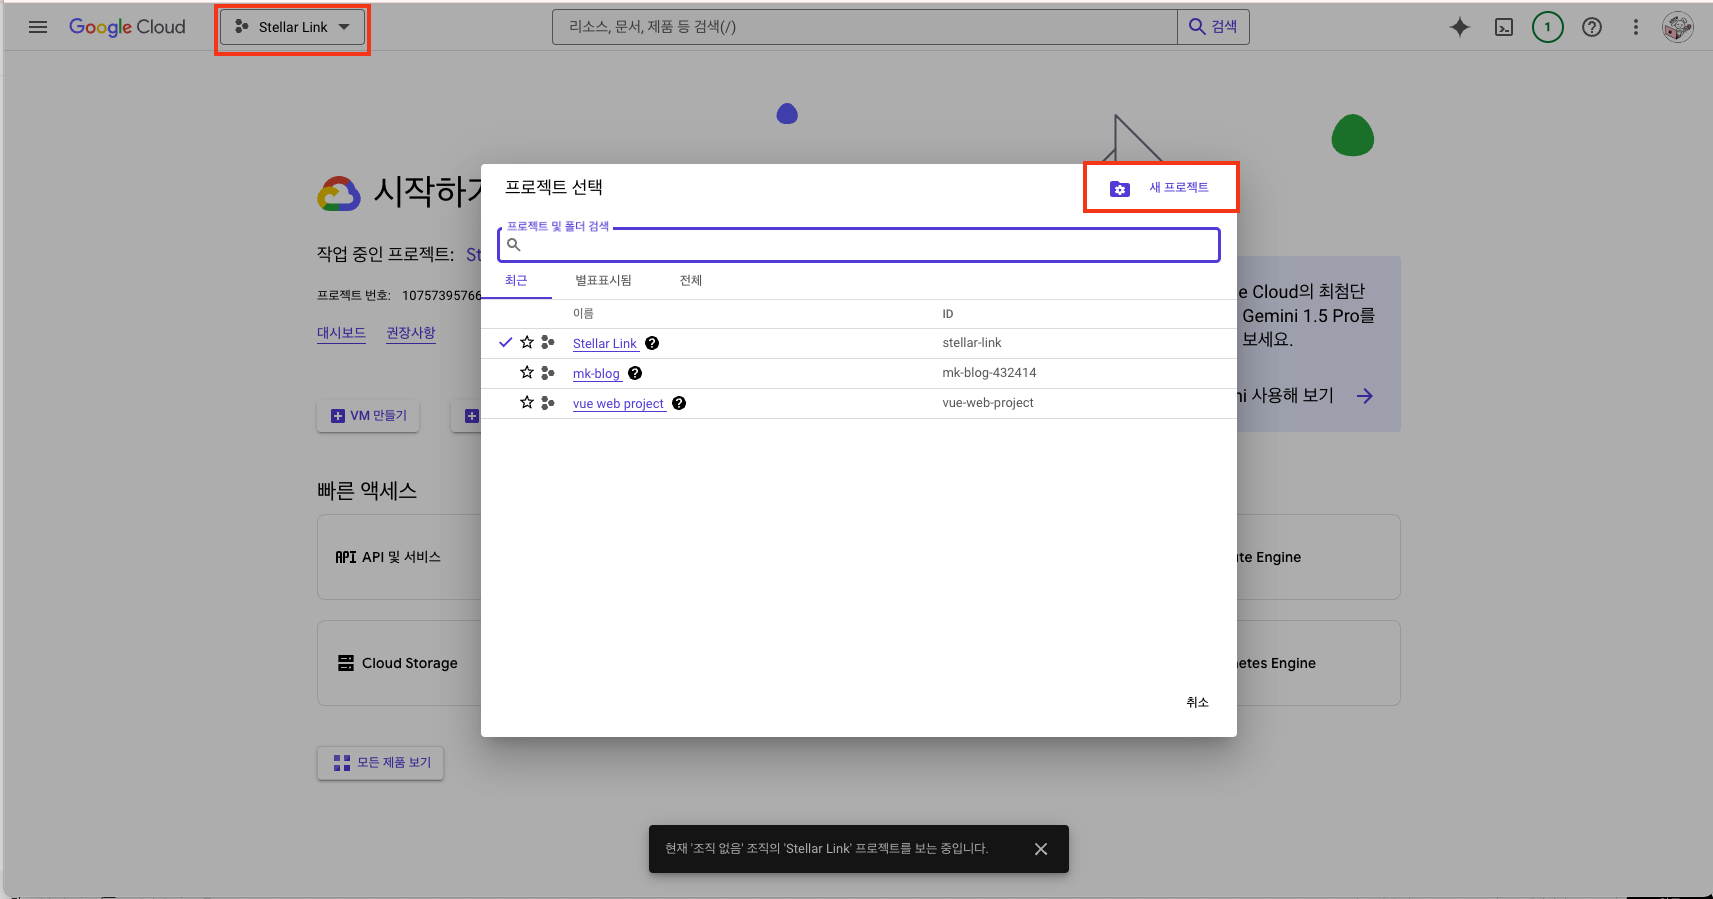Click the project type icon for Stellar Link row

coord(548,342)
